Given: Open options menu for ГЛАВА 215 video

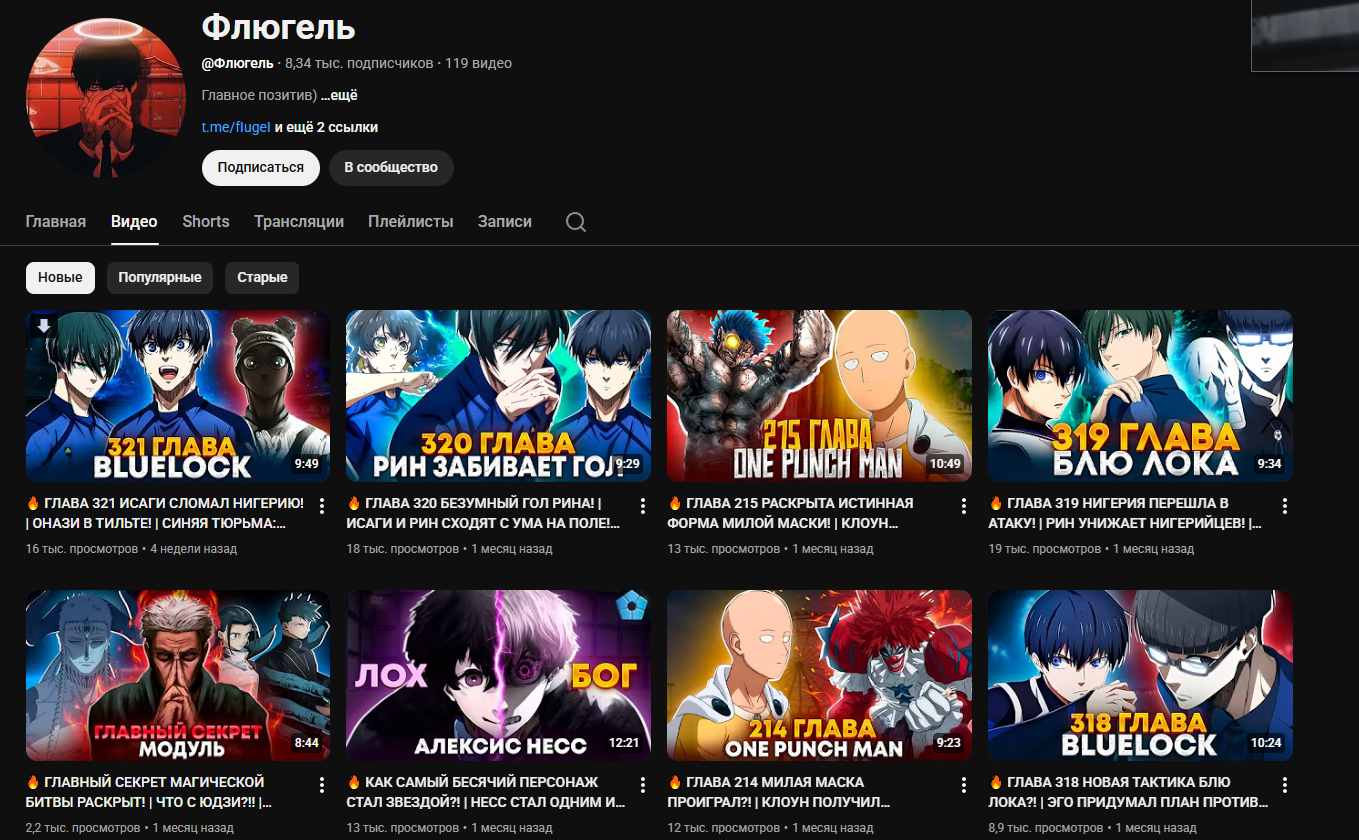Looking at the screenshot, I should point(964,506).
